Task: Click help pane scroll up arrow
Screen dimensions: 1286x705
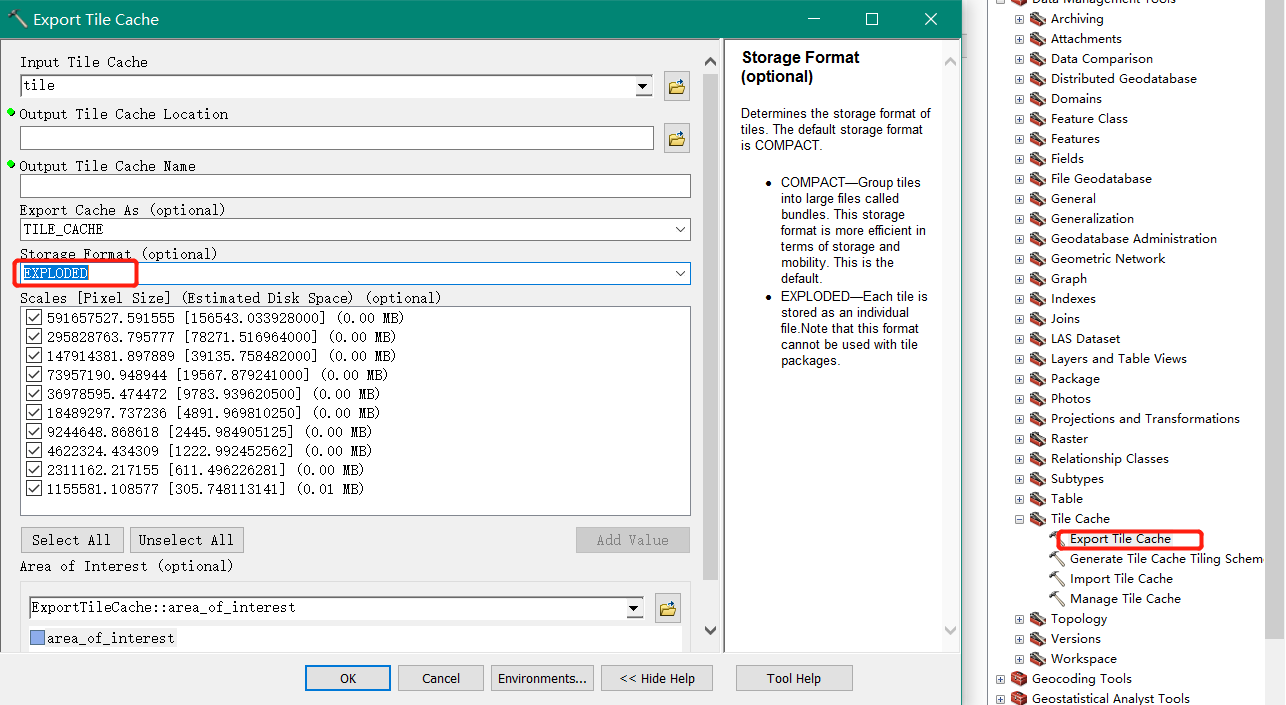Action: tap(950, 60)
